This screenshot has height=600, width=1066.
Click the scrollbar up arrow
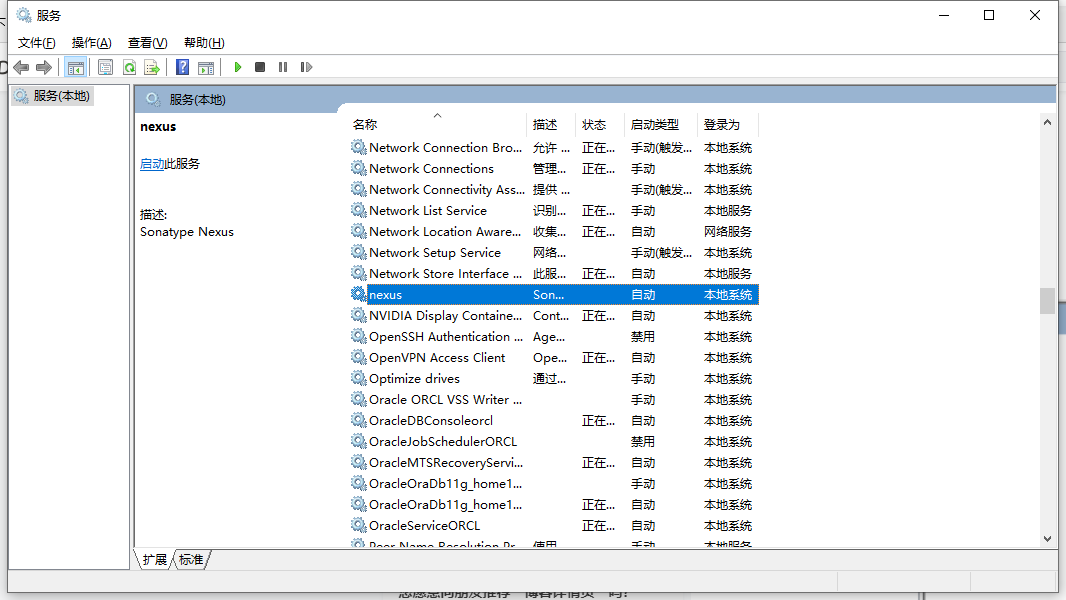coord(1047,122)
